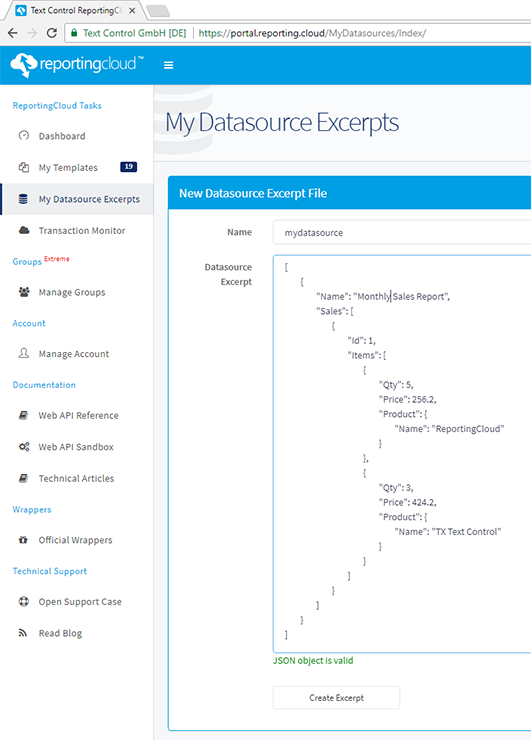Viewport: 531px width, 740px height.
Task: Click the Web API Reference book icon
Action: 23,415
